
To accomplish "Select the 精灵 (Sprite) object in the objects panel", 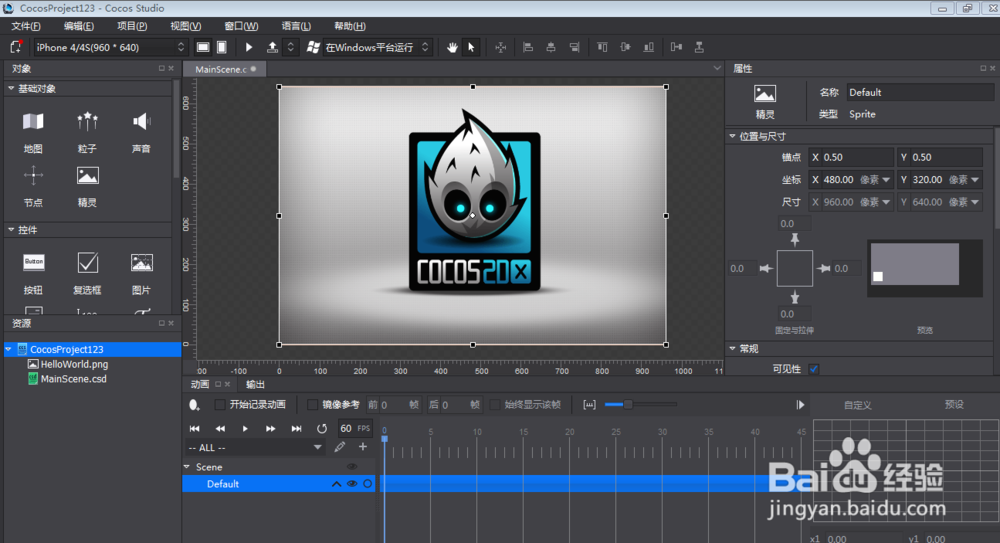I will click(87, 185).
